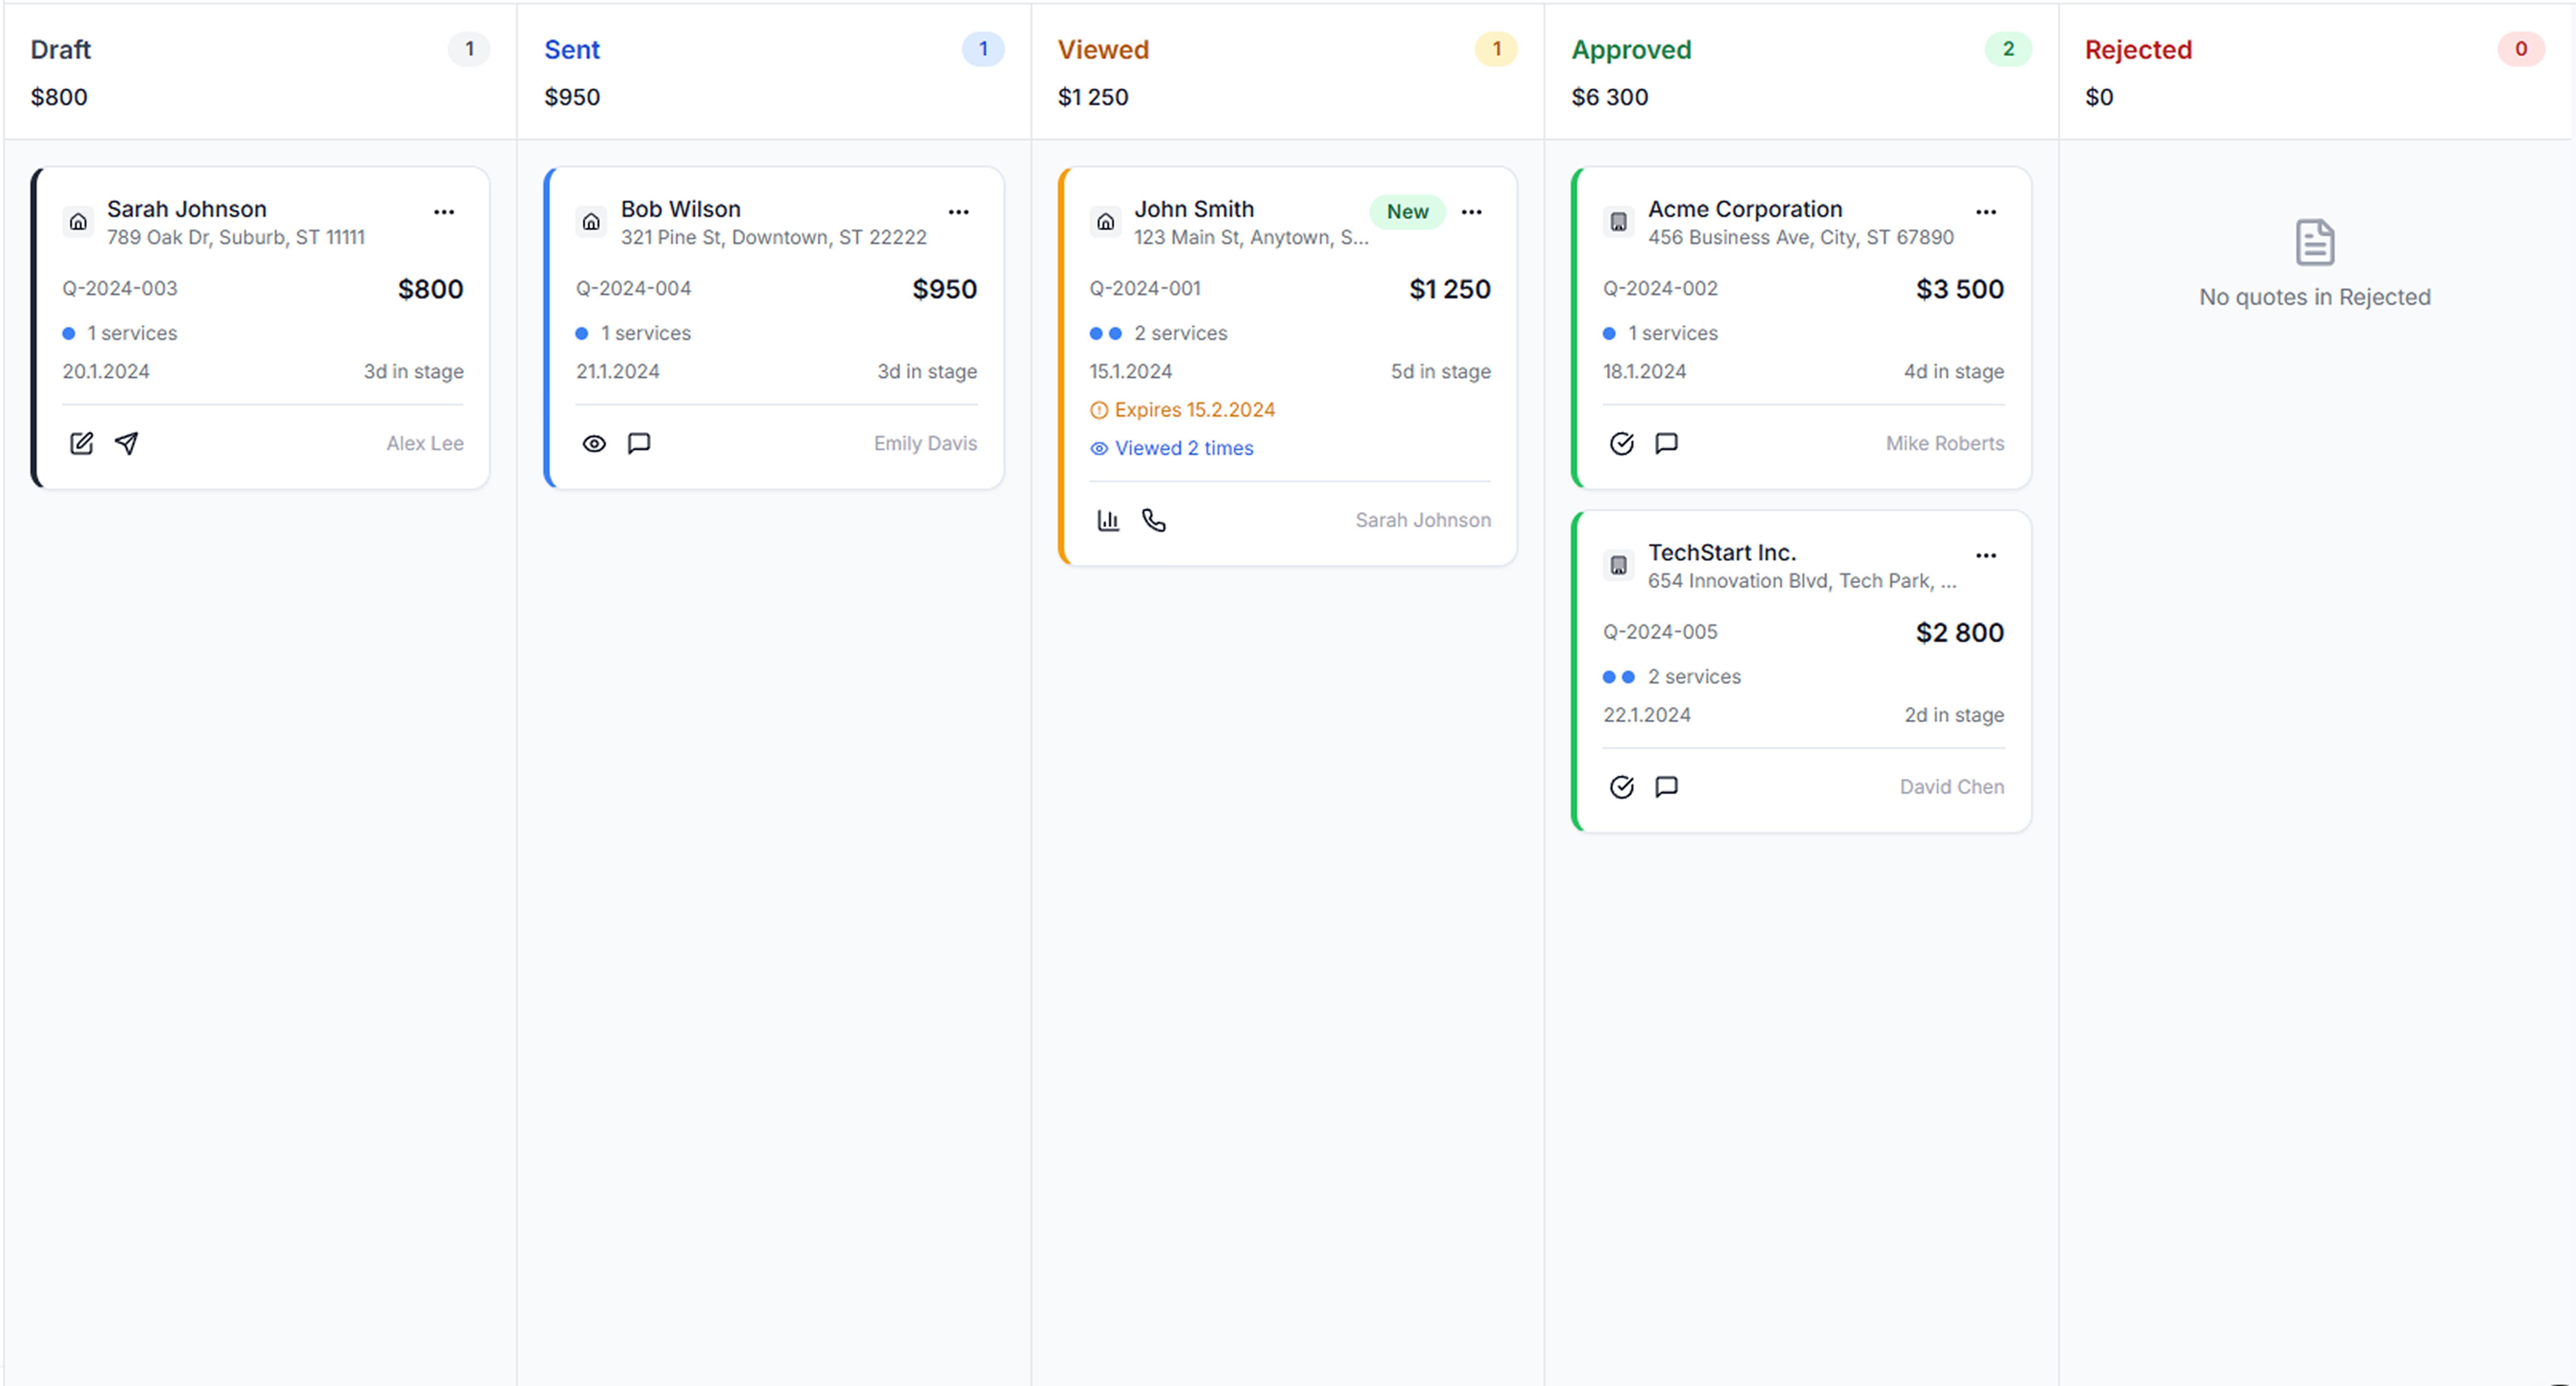Click the analytics chart icon on John Smith's card
The image size is (2576, 1386).
[1108, 520]
